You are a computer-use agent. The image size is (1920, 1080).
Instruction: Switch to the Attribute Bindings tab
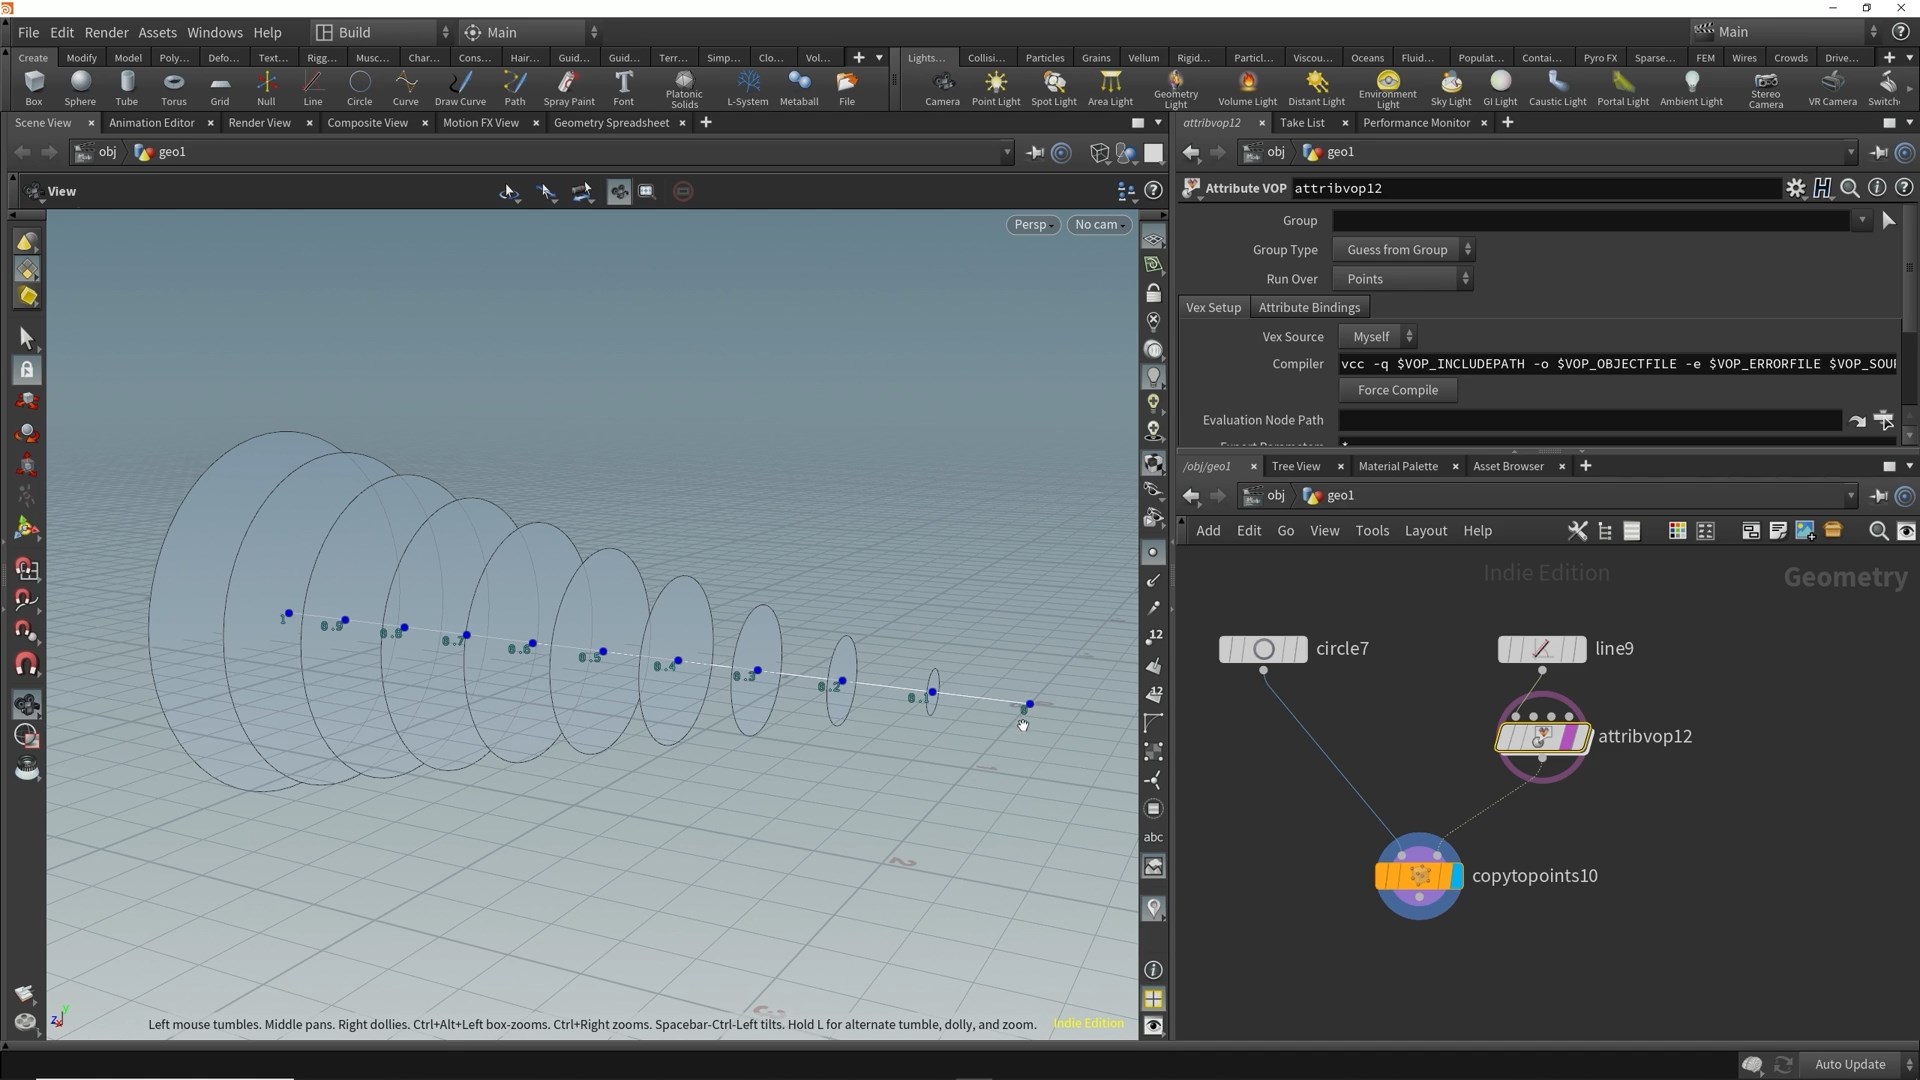tap(1309, 308)
